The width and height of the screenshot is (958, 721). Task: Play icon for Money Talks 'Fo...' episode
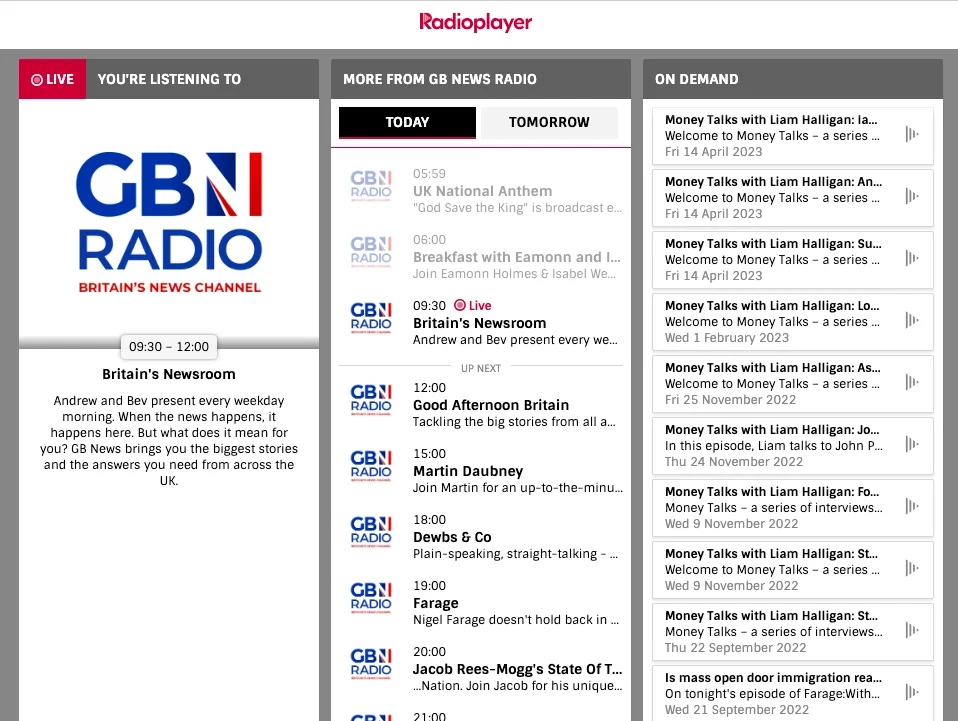(x=912, y=506)
